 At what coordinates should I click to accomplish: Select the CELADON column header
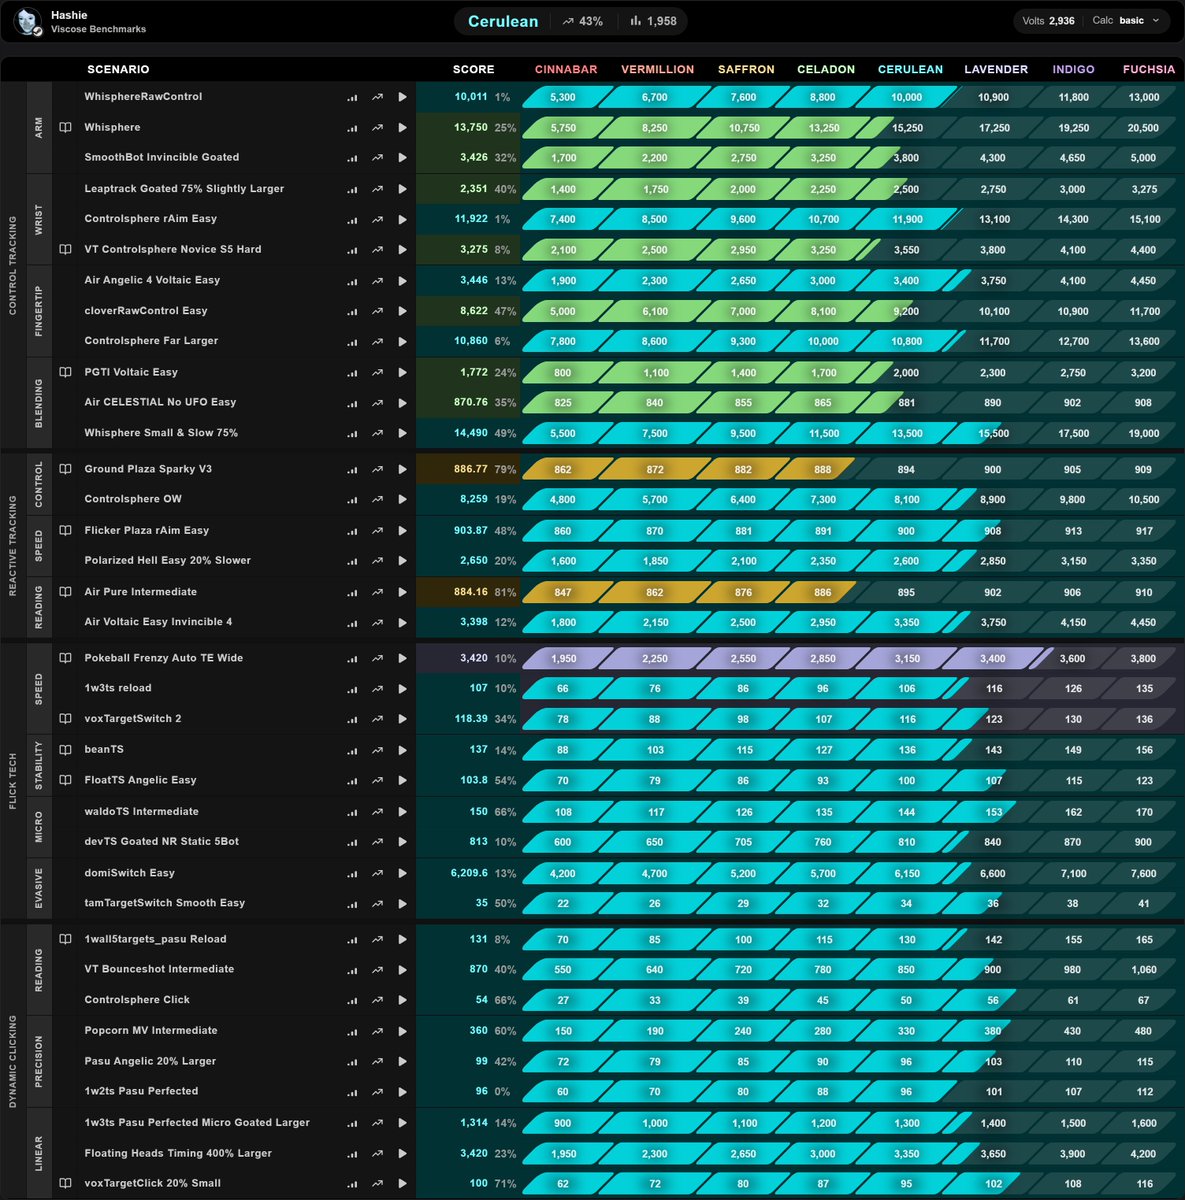pos(826,69)
